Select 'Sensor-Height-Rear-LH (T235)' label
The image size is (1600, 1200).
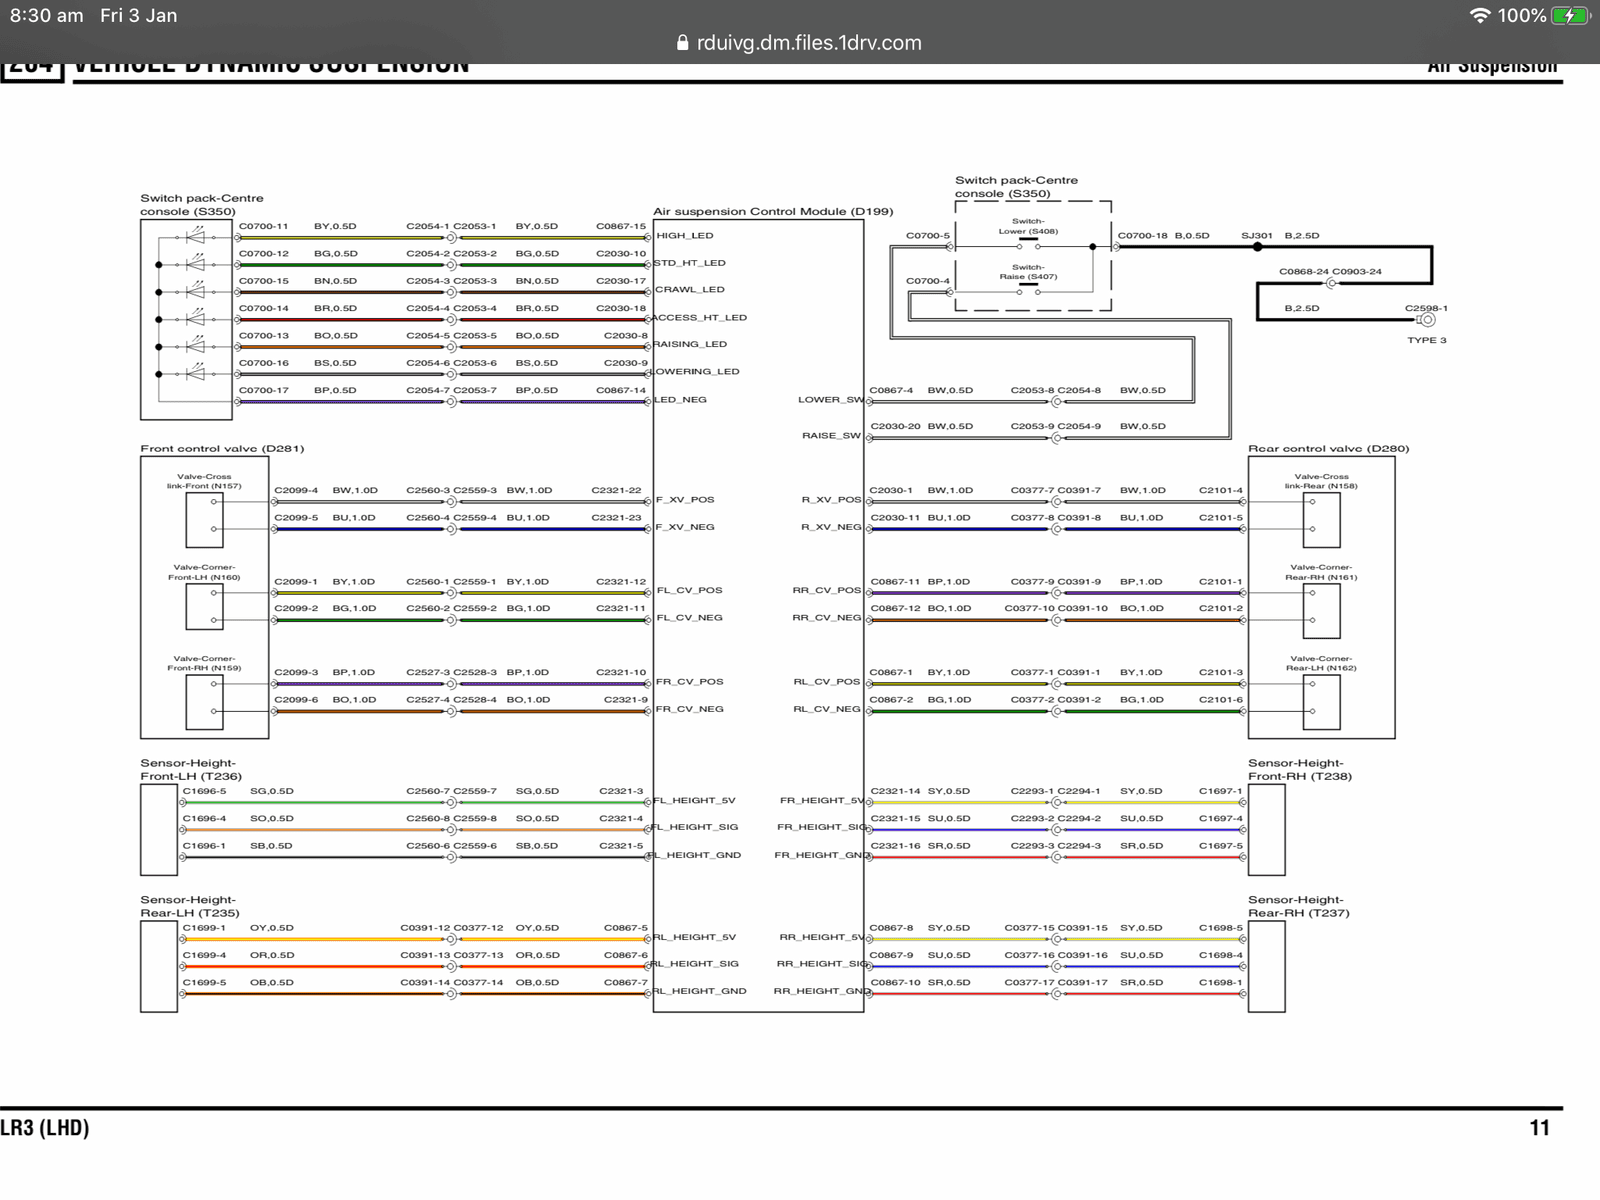tap(191, 906)
